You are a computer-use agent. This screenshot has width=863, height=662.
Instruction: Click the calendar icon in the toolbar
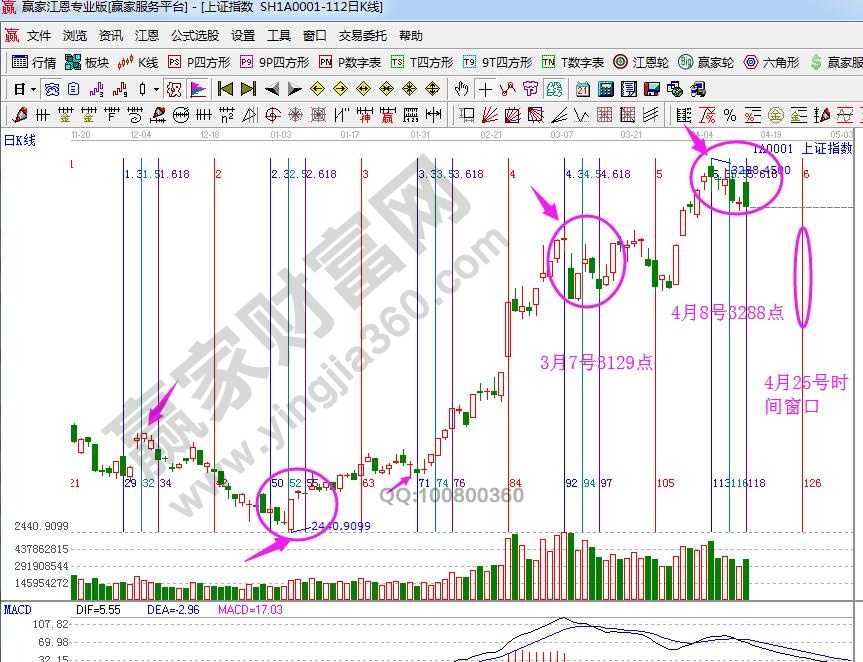pos(583,88)
